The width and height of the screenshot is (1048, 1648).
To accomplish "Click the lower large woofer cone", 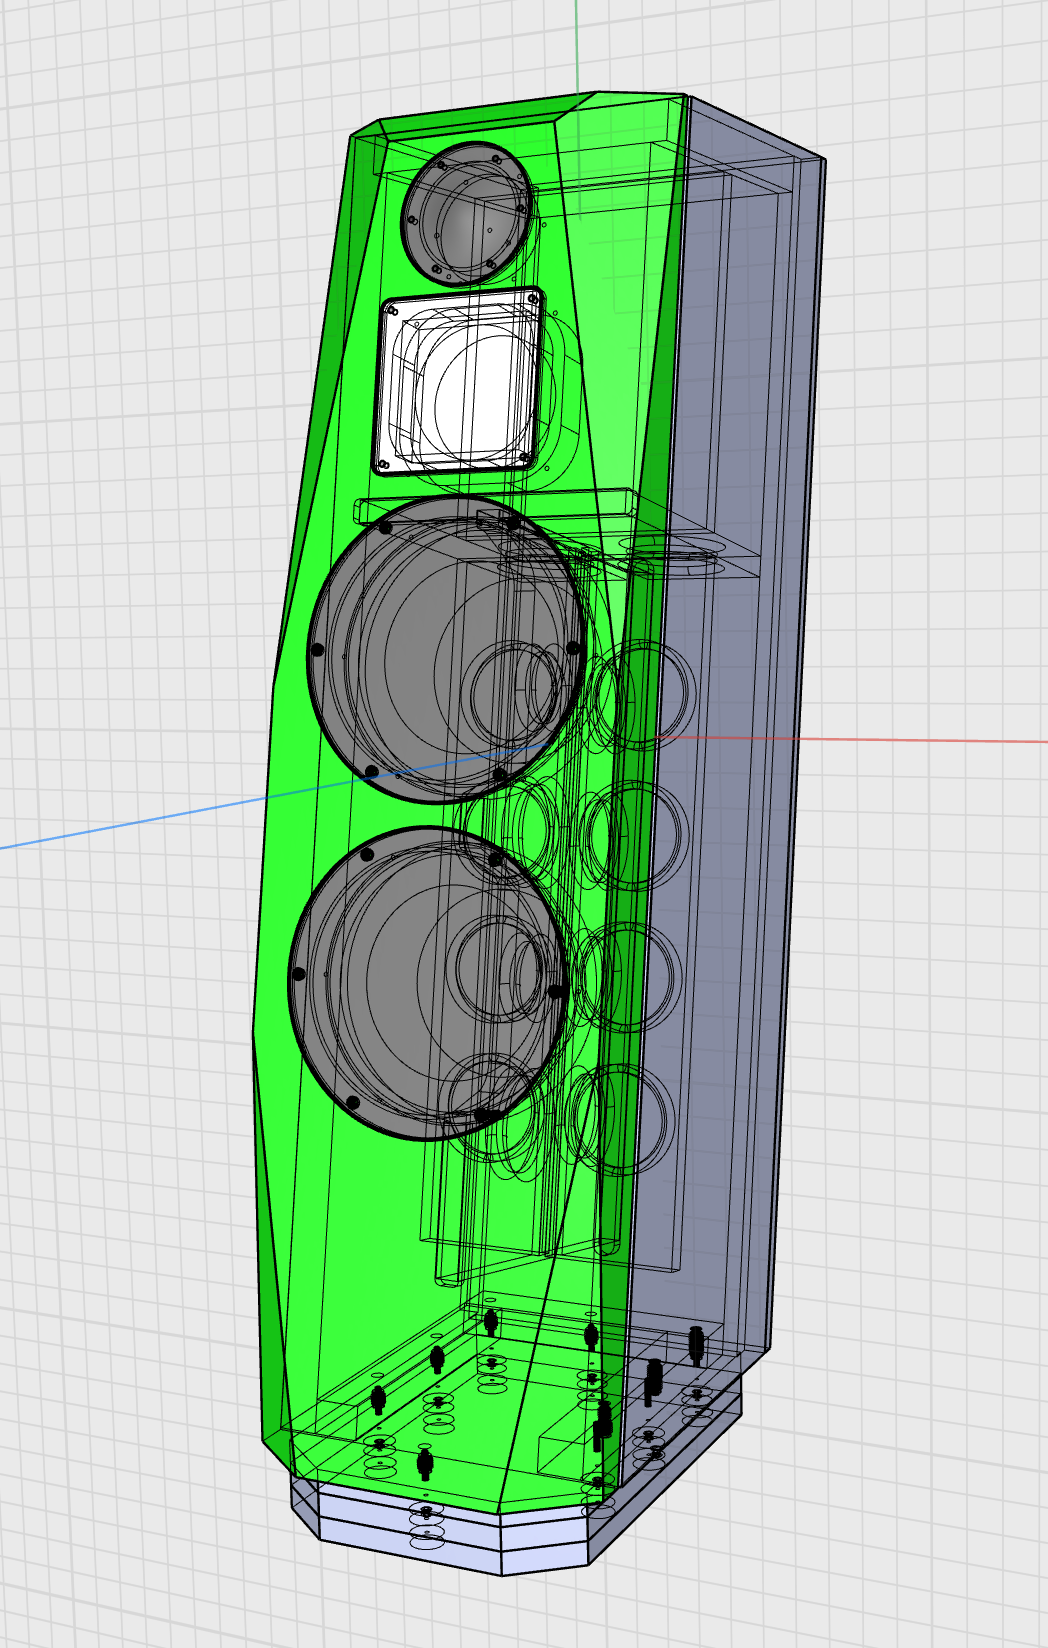I will 428,983.
